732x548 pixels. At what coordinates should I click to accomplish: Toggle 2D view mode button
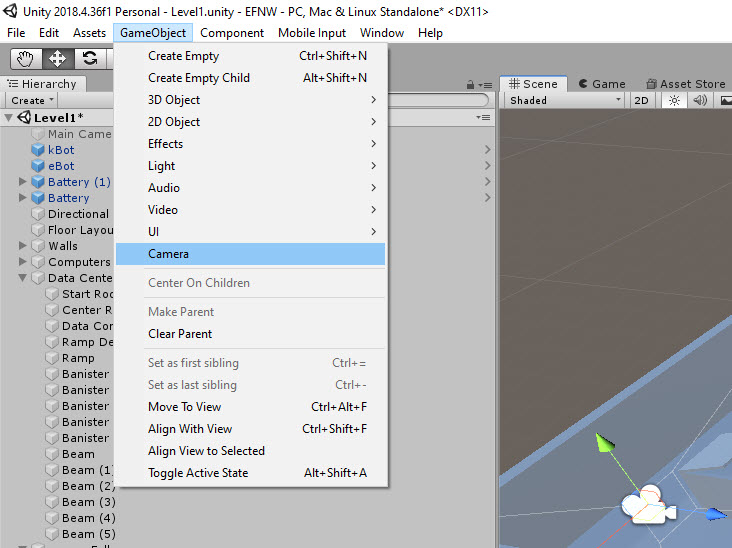point(642,100)
